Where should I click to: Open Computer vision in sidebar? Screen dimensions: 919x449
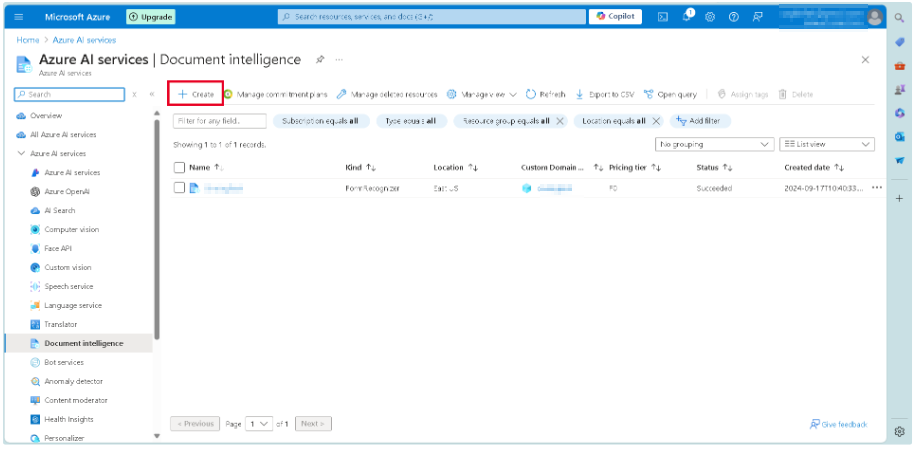(71, 229)
